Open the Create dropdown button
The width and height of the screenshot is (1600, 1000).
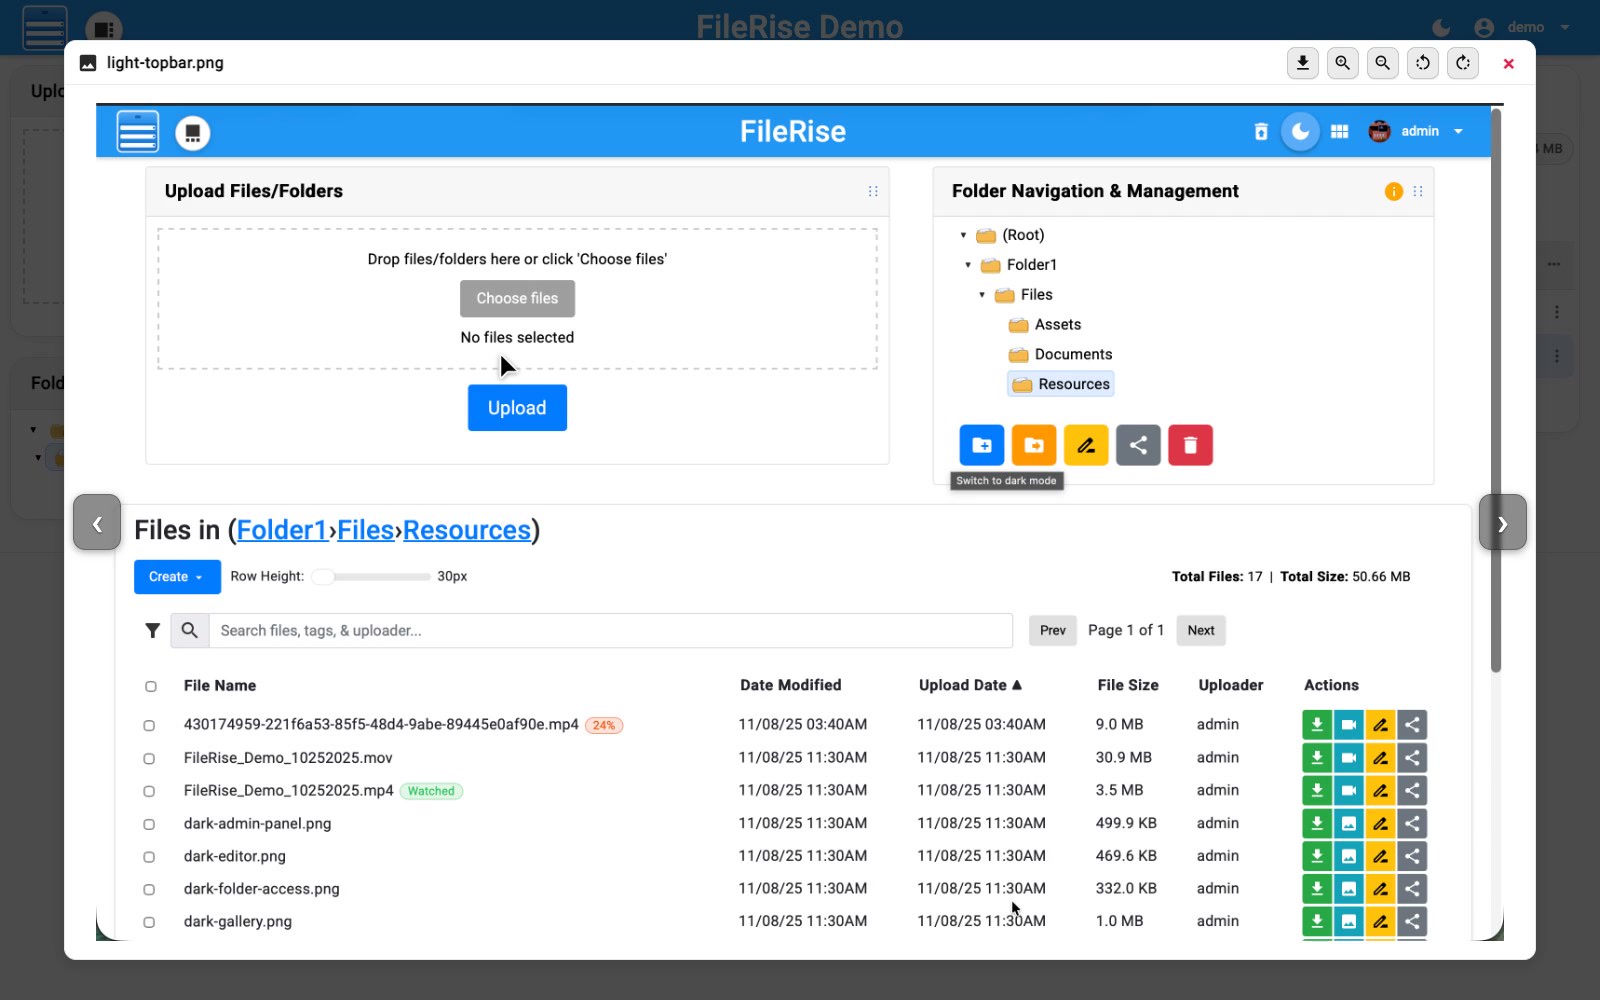[177, 577]
